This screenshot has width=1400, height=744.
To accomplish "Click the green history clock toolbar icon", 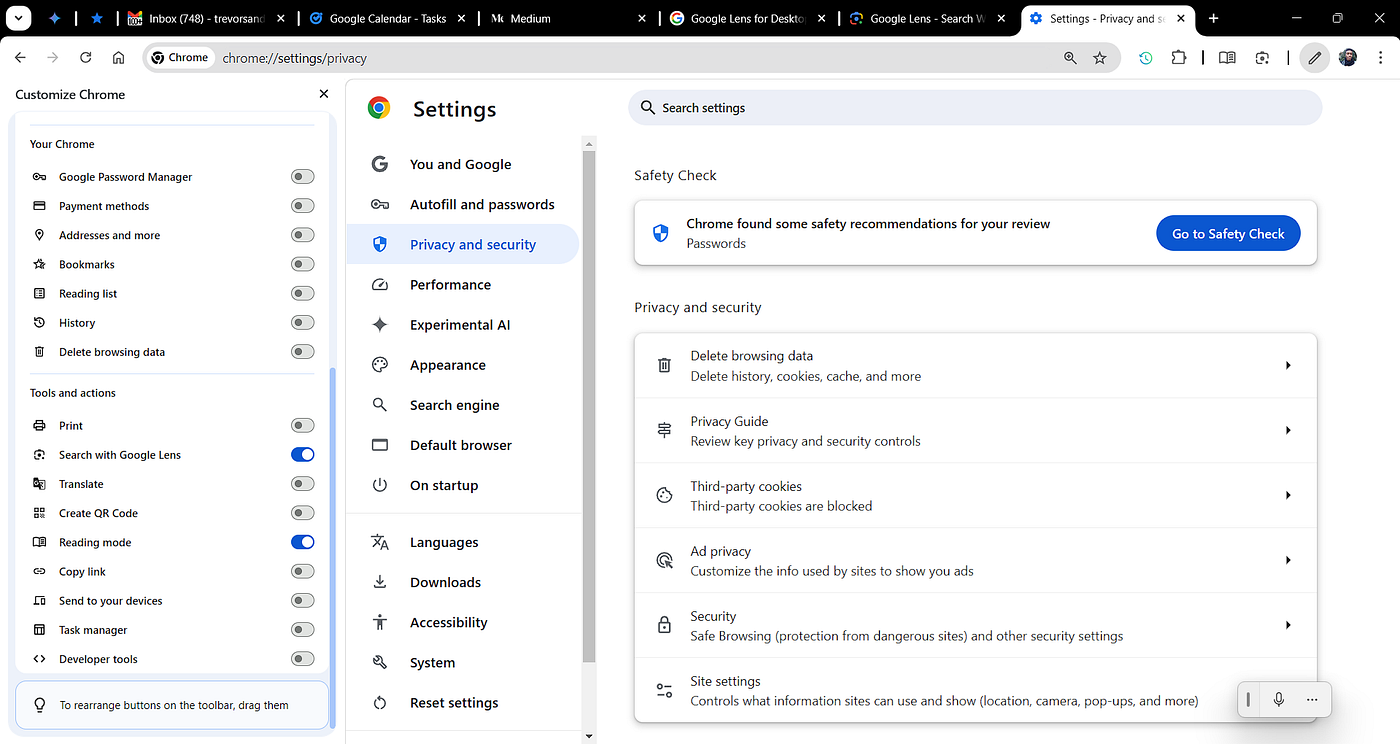I will pos(1146,58).
